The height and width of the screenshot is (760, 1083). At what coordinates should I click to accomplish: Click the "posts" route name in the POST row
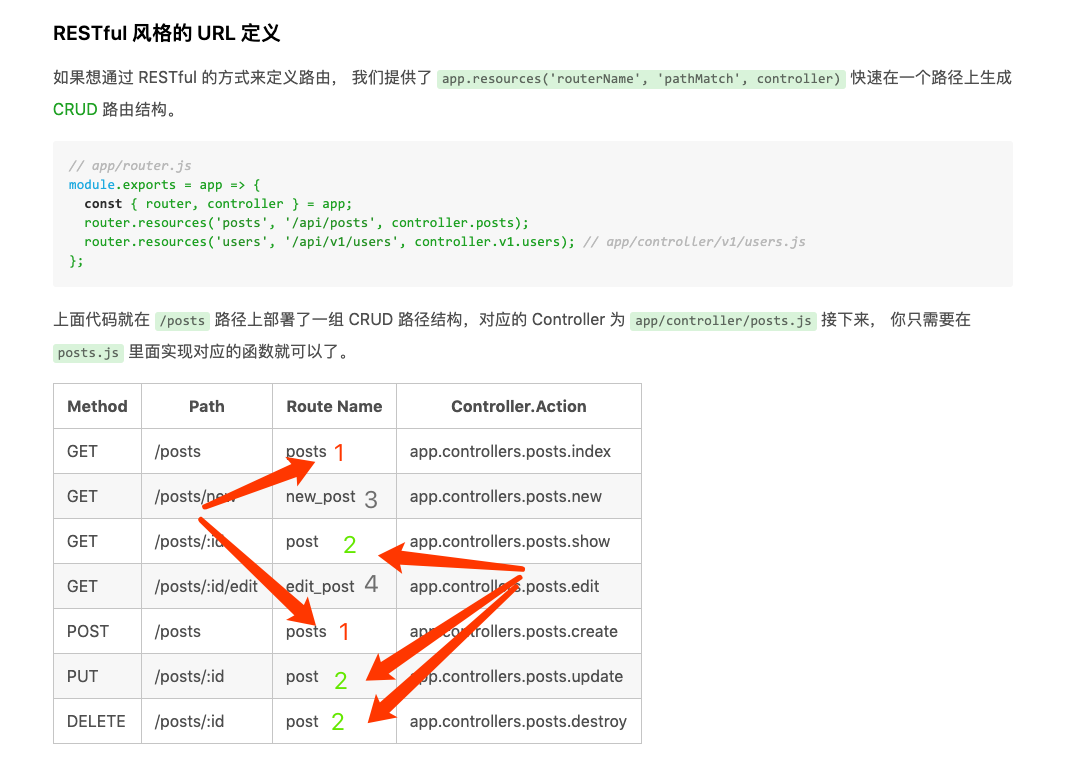(306, 631)
